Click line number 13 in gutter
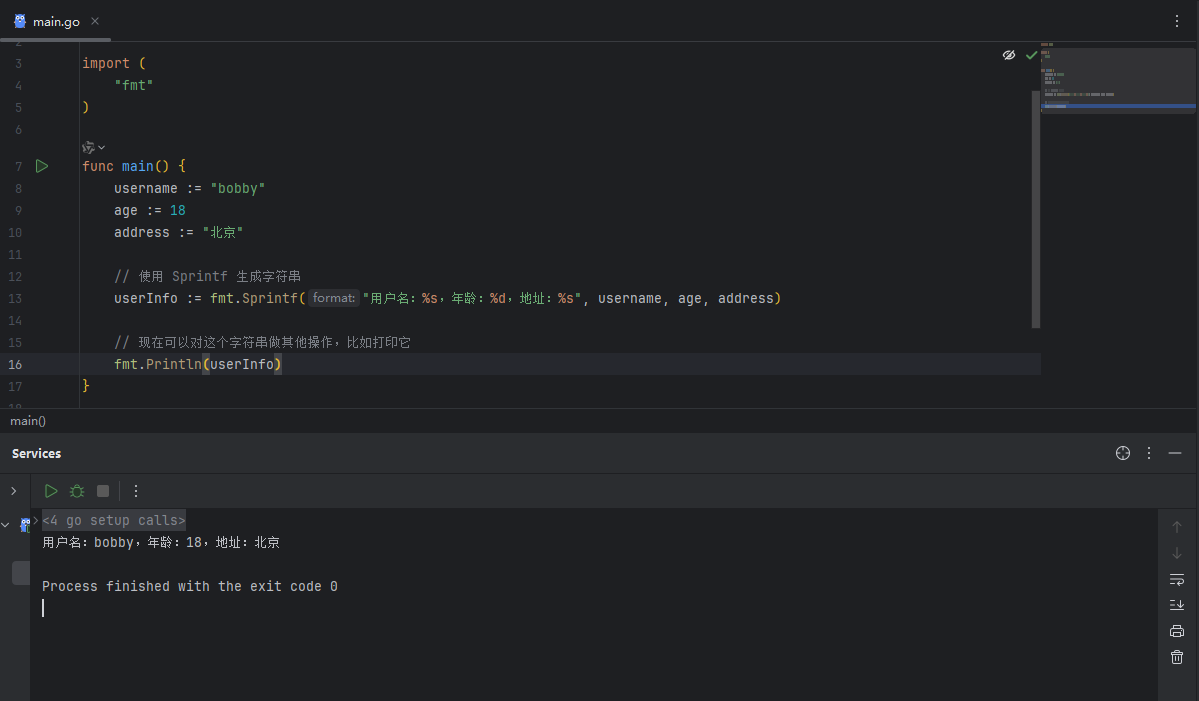 [15, 298]
